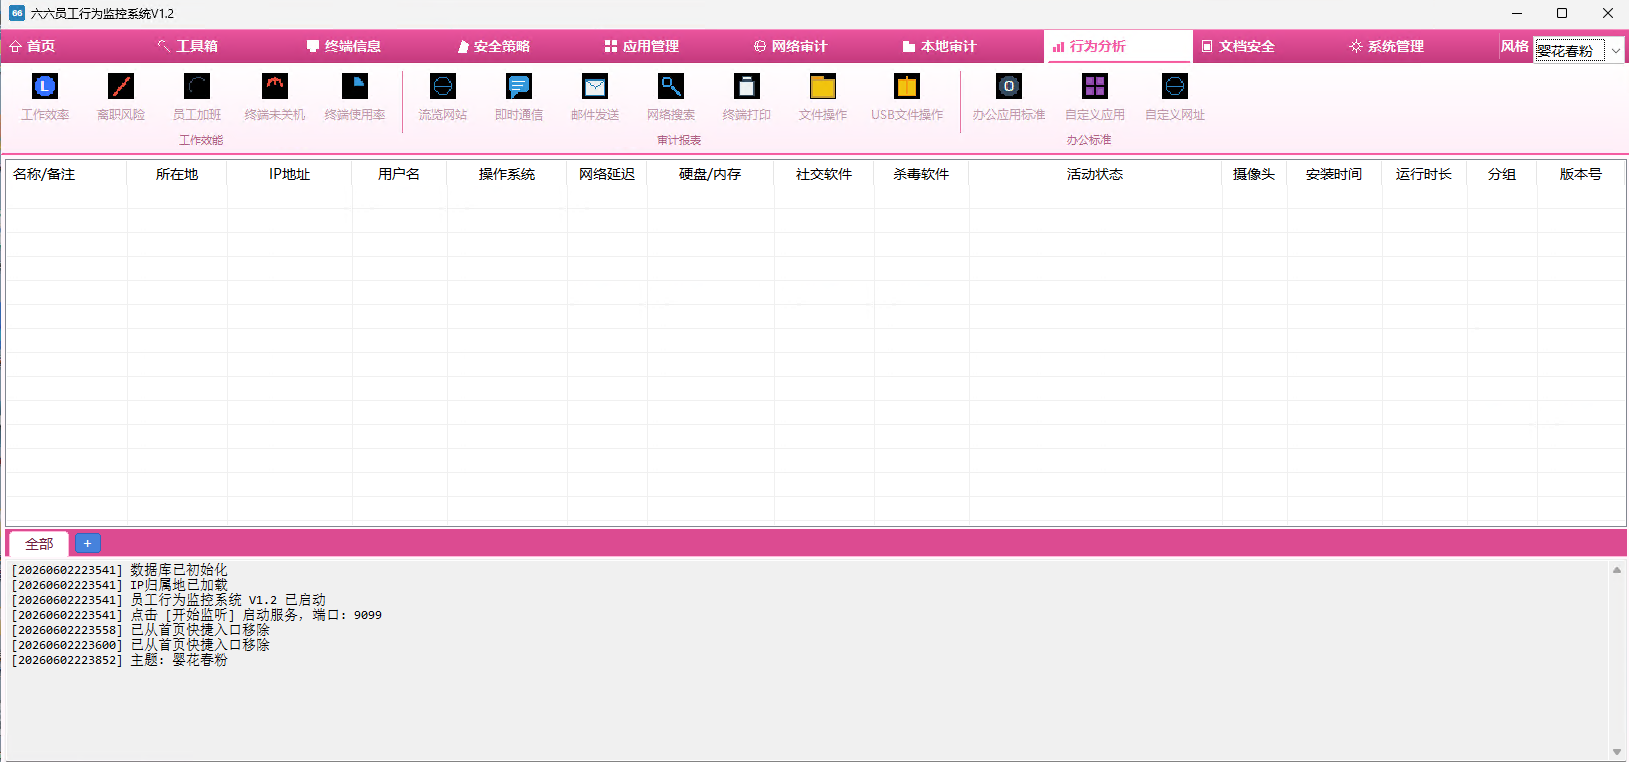The width and height of the screenshot is (1629, 762).
Task: Select the 网络审计 tab
Action: tap(790, 46)
